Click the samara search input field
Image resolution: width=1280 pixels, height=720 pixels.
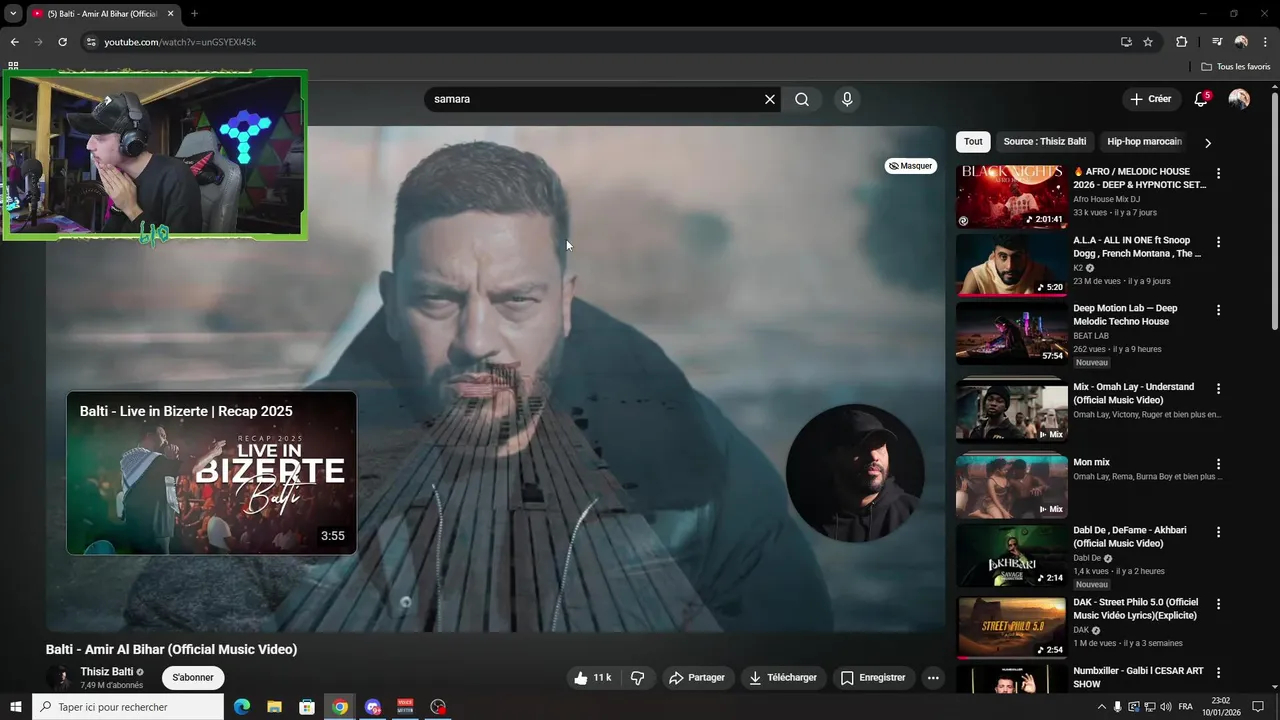[595, 99]
